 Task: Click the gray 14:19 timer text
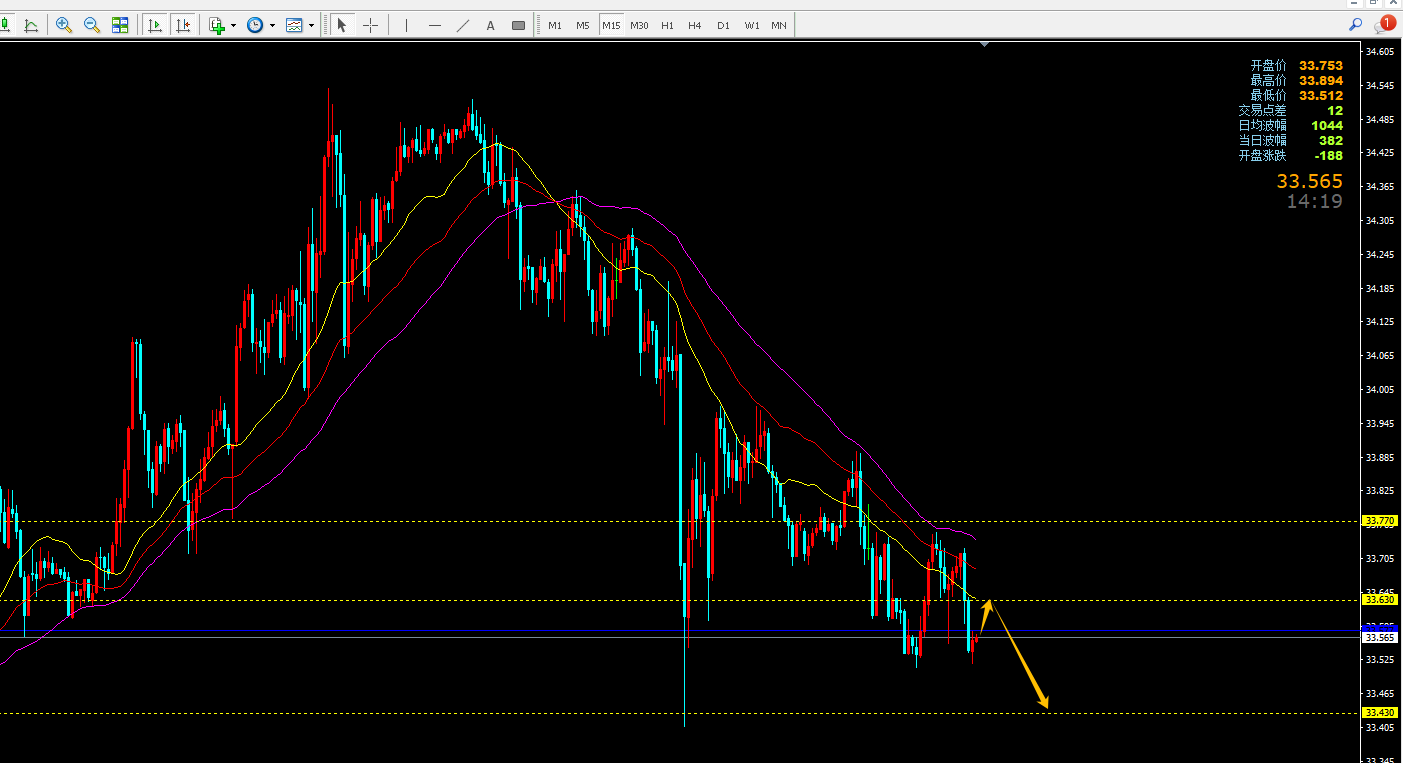click(x=1315, y=201)
